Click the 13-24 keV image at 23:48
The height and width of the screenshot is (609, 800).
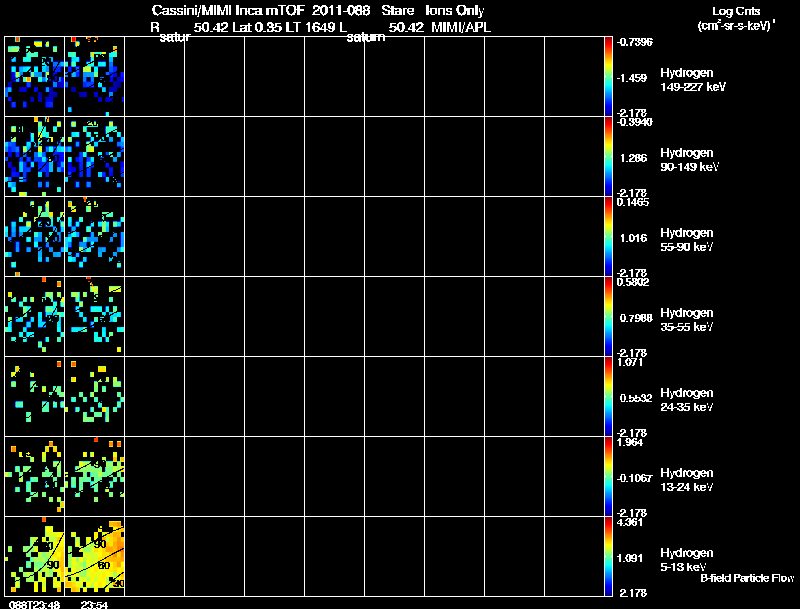coord(35,477)
